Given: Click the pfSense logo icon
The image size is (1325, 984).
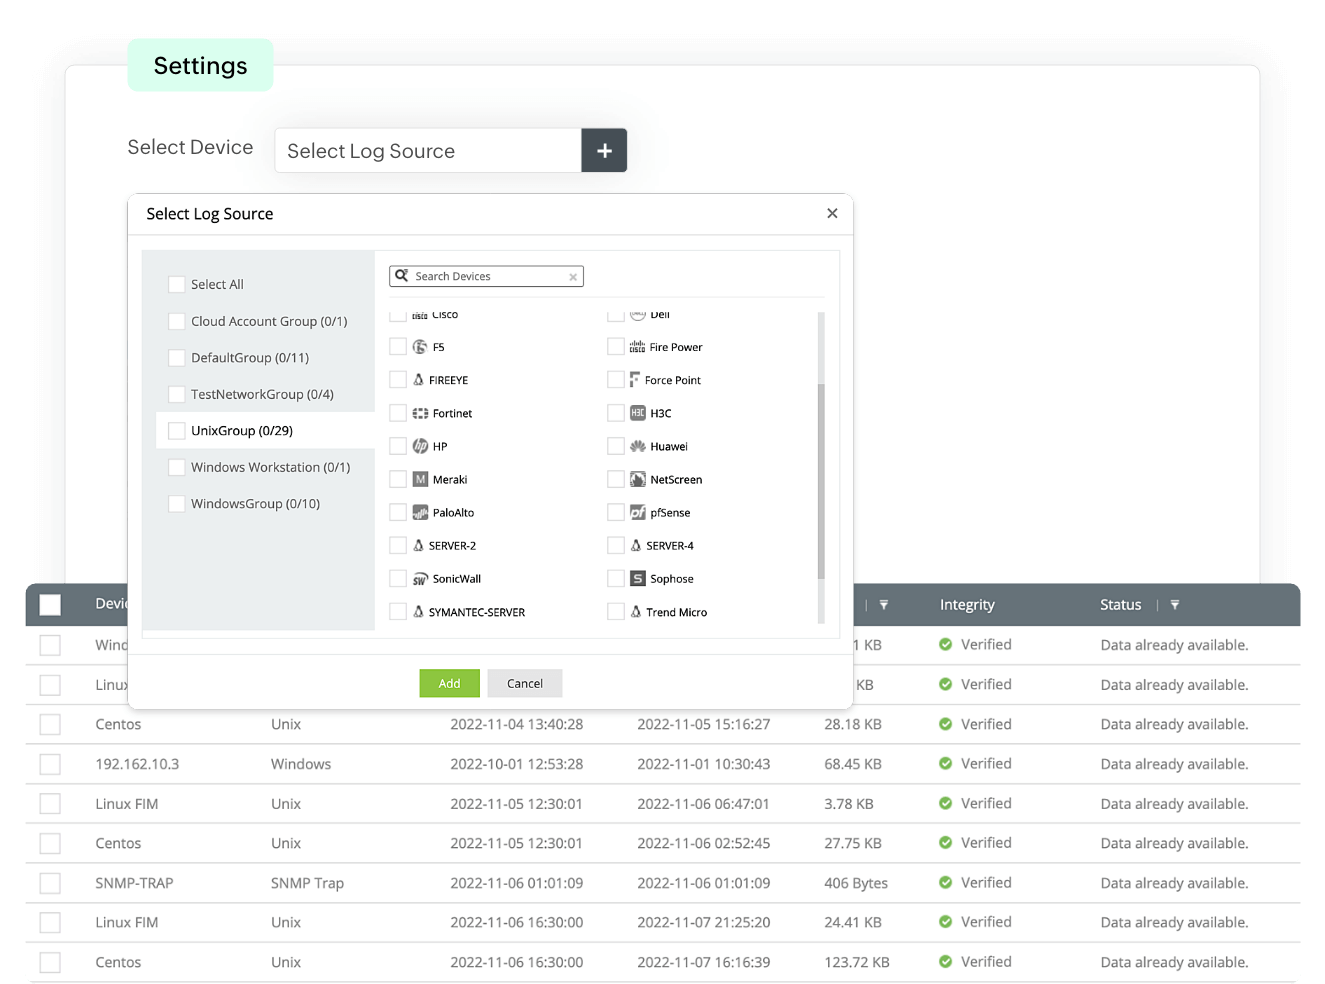Looking at the screenshot, I should (637, 513).
